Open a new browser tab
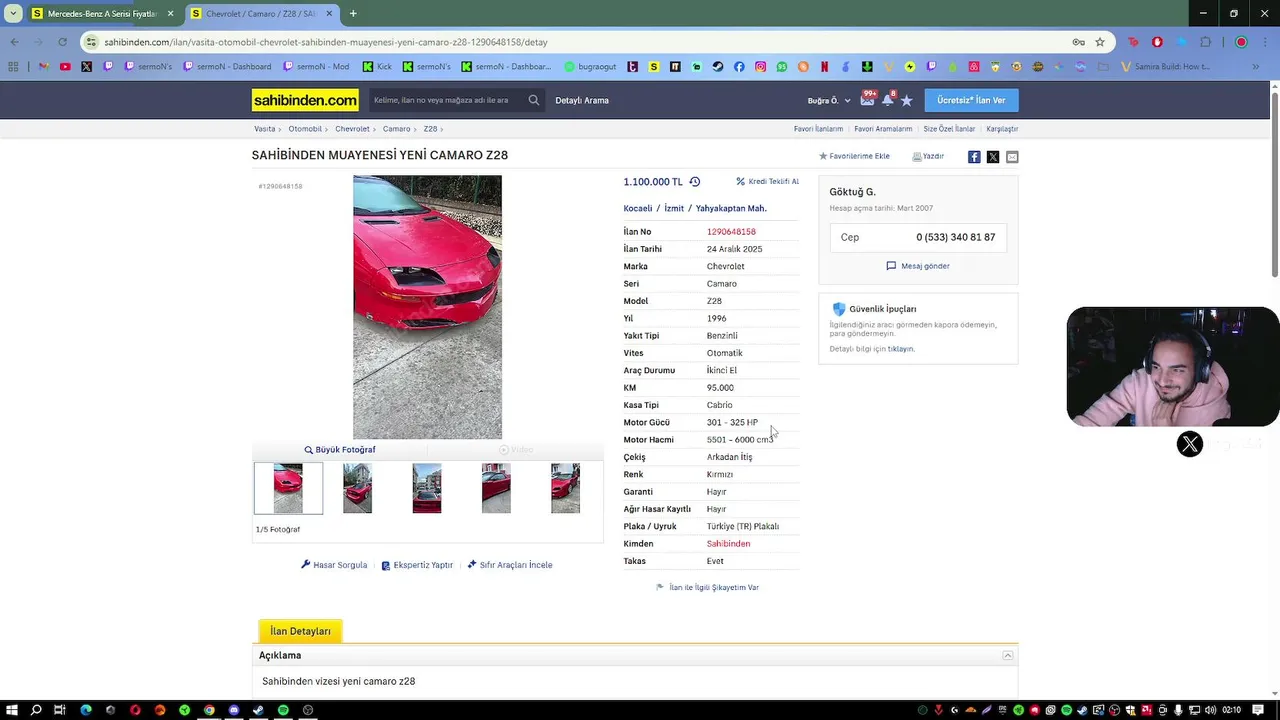This screenshot has height=720, width=1280. [x=353, y=13]
